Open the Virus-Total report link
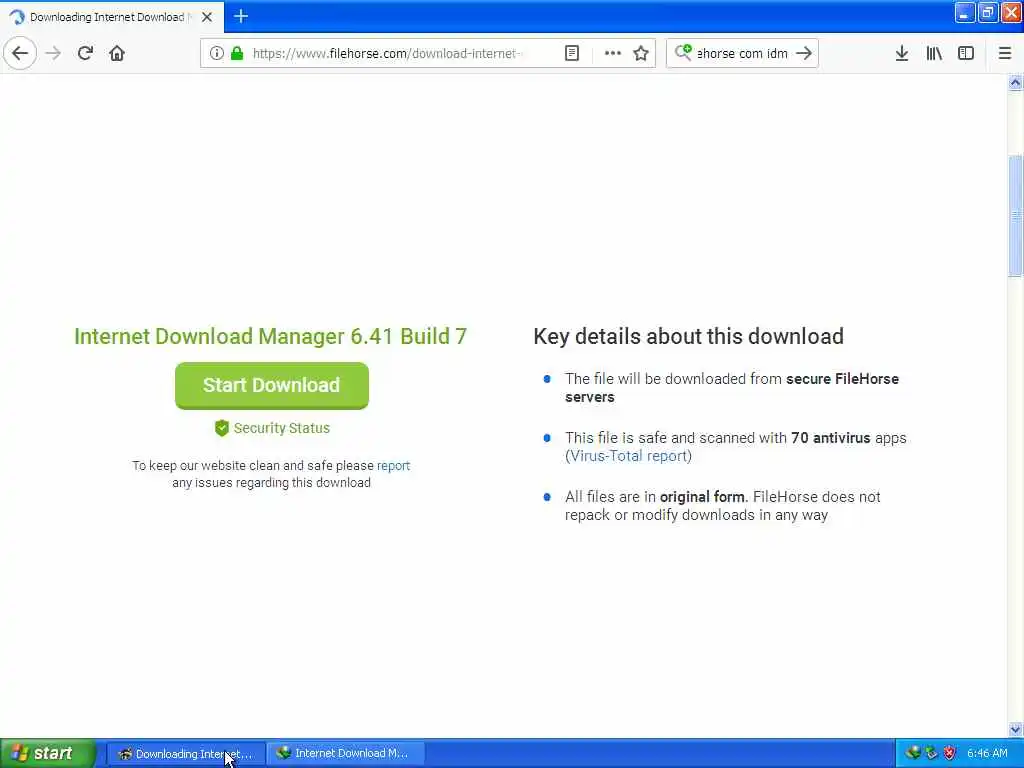This screenshot has width=1024, height=768. (628, 456)
